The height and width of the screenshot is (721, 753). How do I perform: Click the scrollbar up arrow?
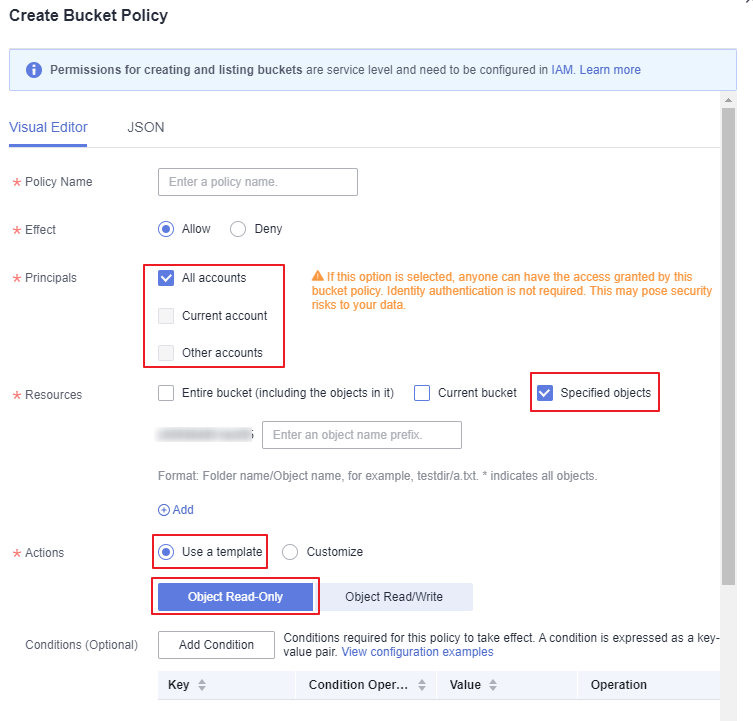tap(729, 100)
